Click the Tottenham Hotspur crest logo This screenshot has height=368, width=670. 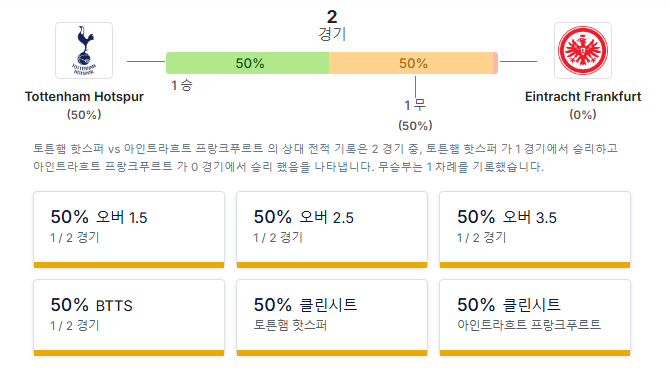(x=84, y=50)
